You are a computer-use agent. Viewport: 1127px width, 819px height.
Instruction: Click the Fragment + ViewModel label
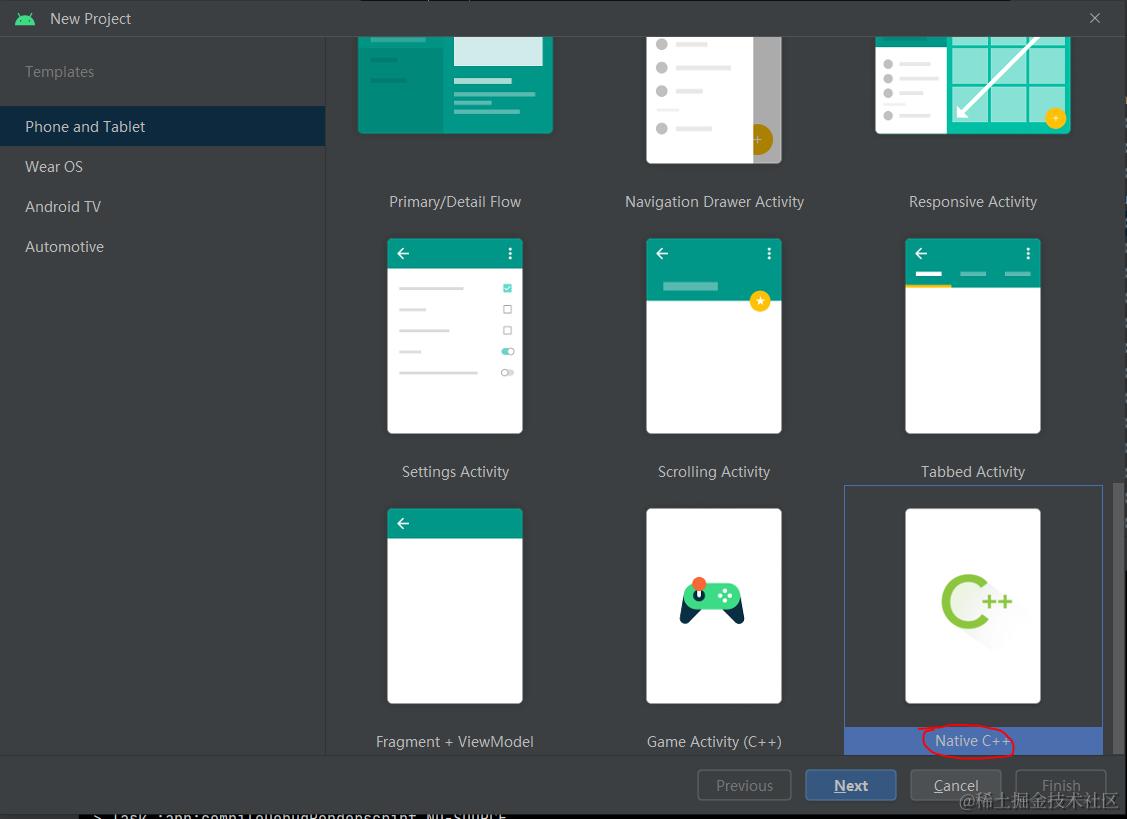[455, 741]
